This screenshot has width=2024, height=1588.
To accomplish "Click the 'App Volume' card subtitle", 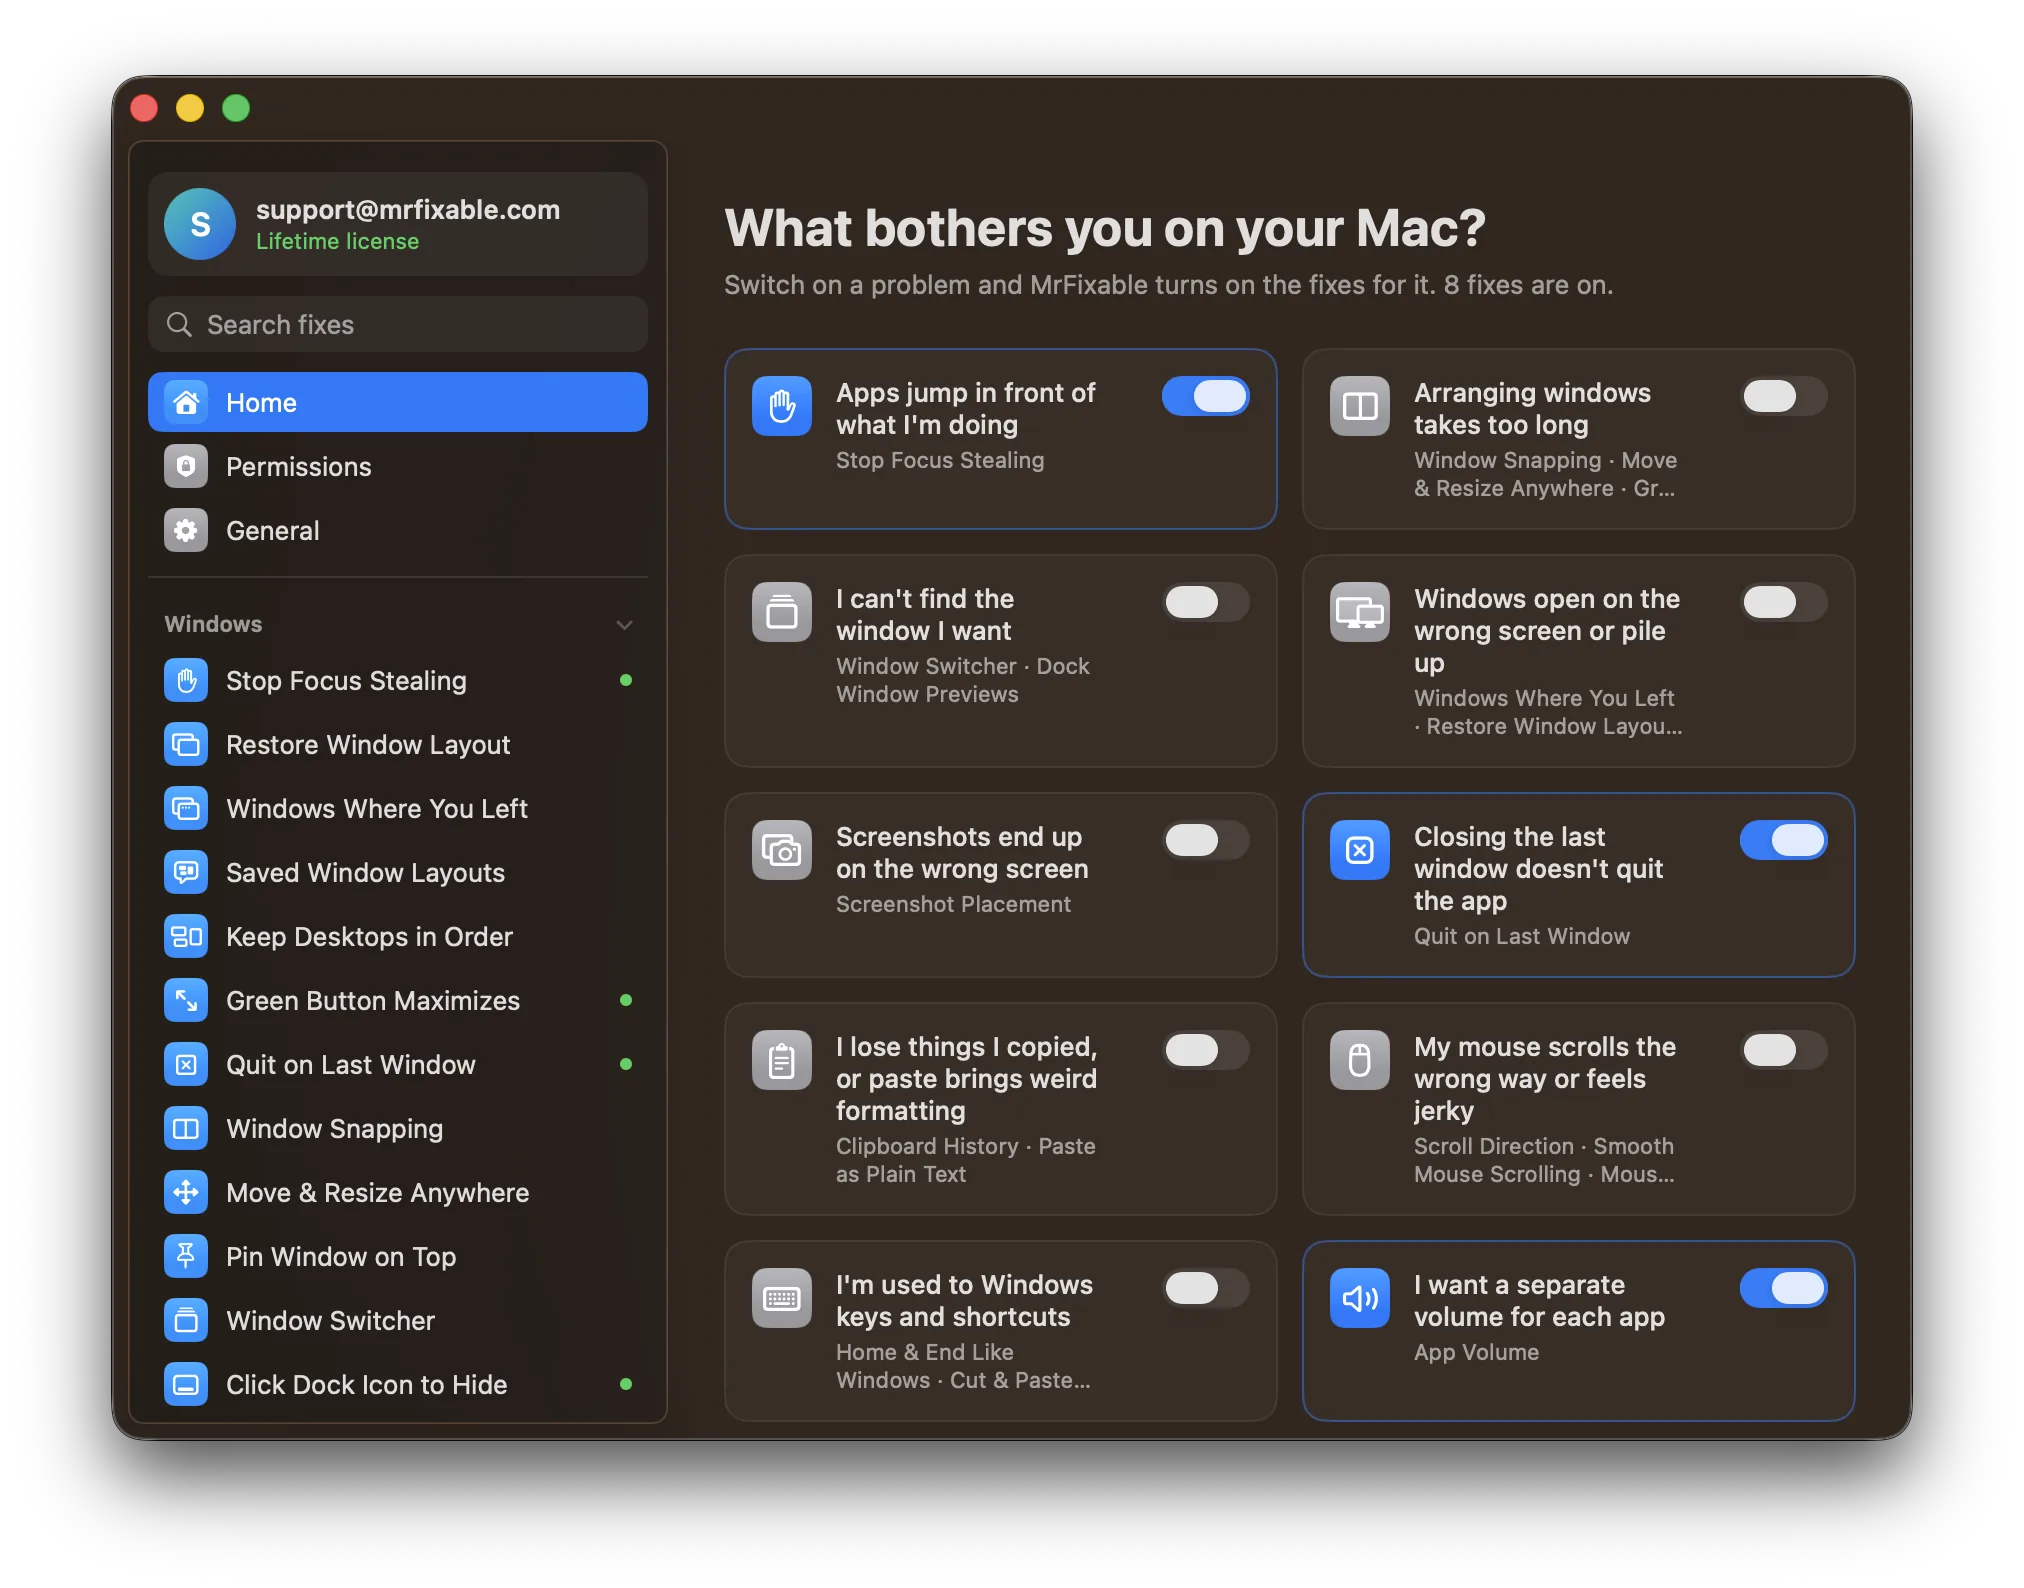I will [x=1477, y=1352].
